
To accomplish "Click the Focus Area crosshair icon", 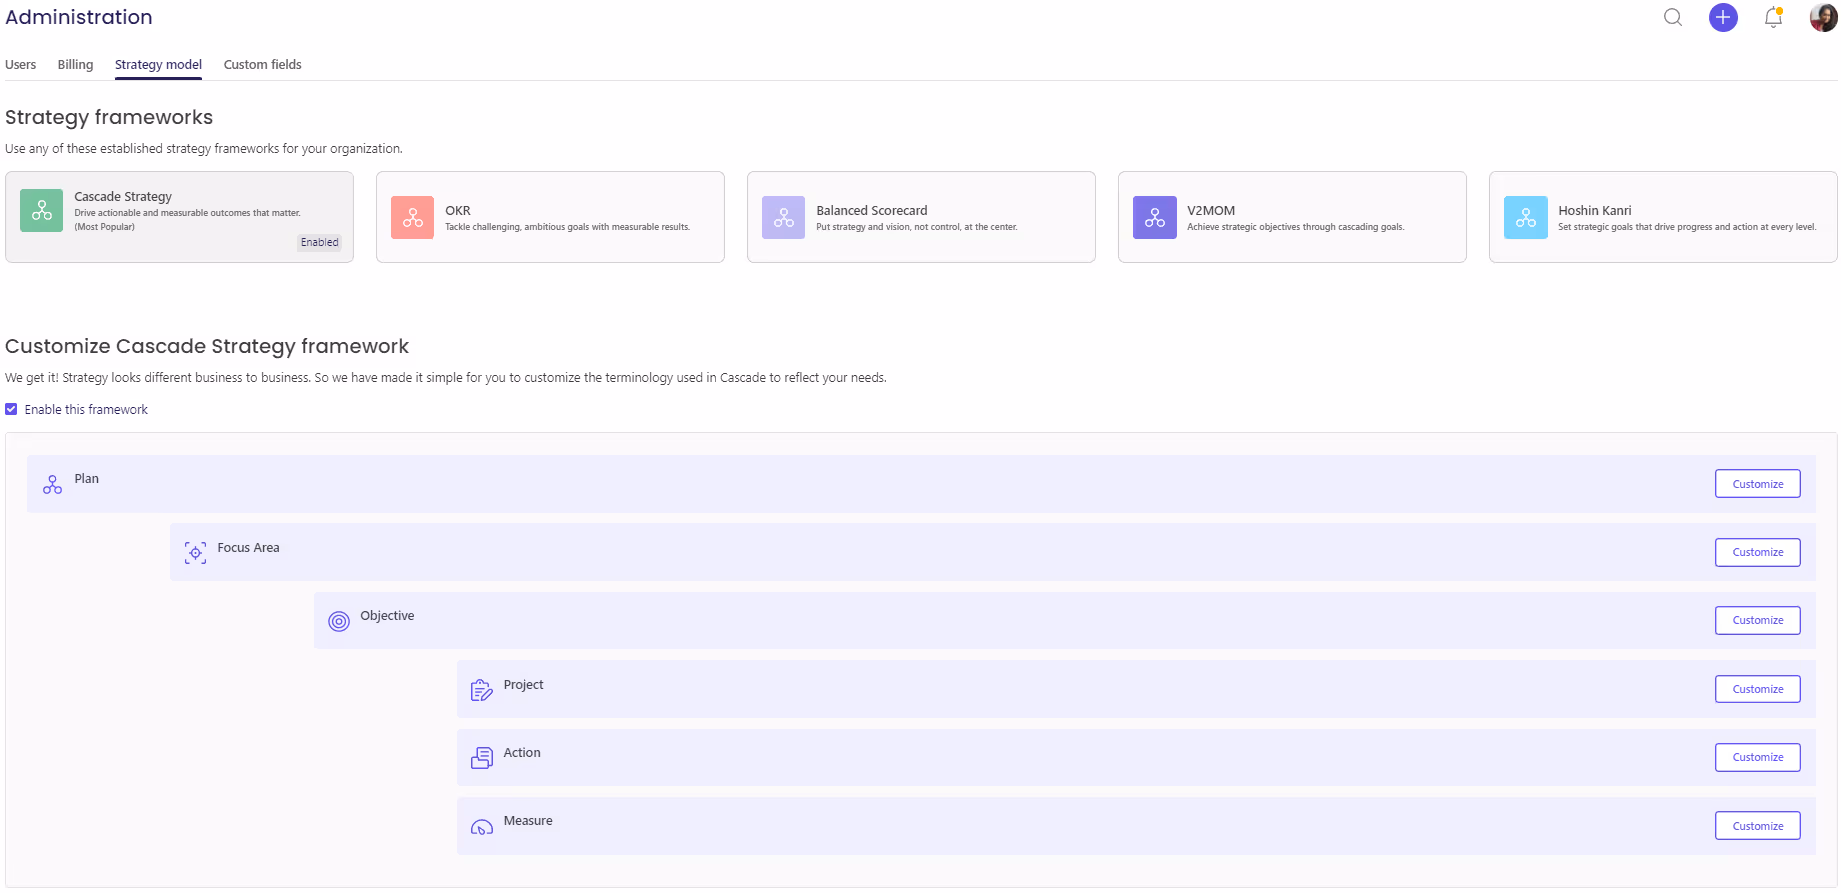I will pyautogui.click(x=196, y=553).
